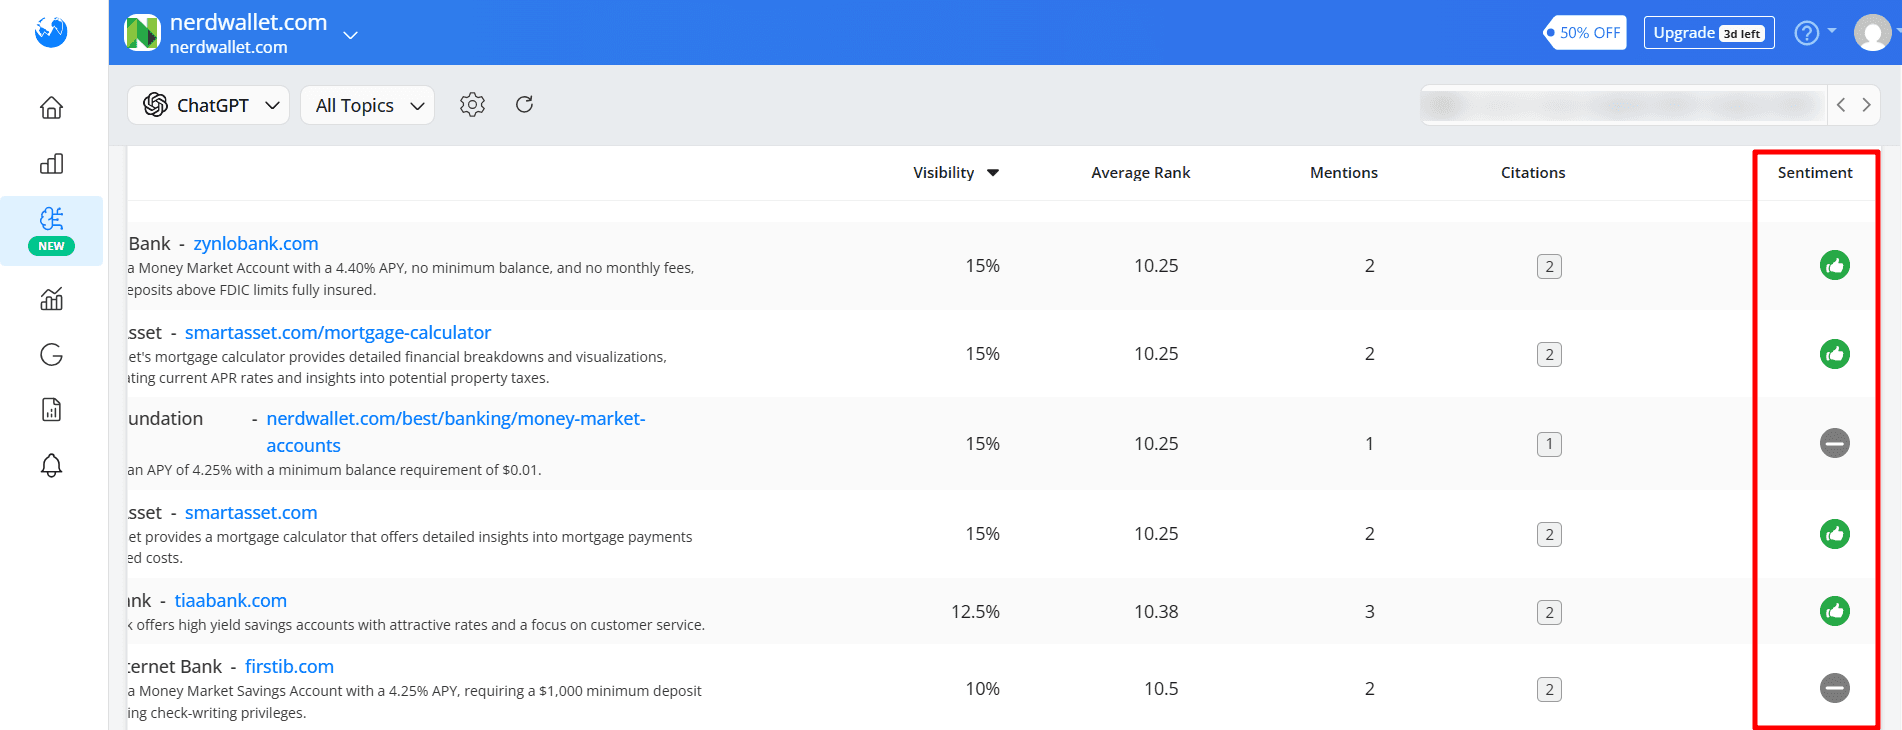
Task: Open citations badge for nerdwallet.com row
Action: coord(1549,444)
